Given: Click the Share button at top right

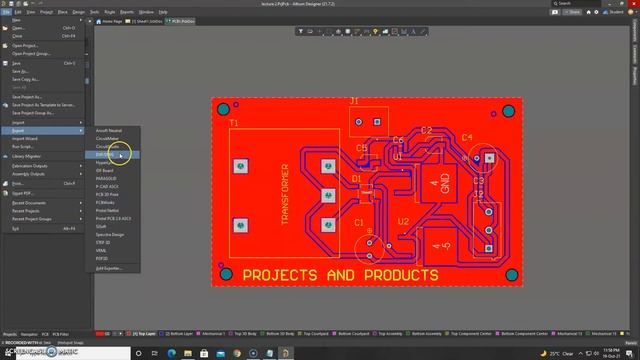Looking at the screenshot, I should 572,12.
